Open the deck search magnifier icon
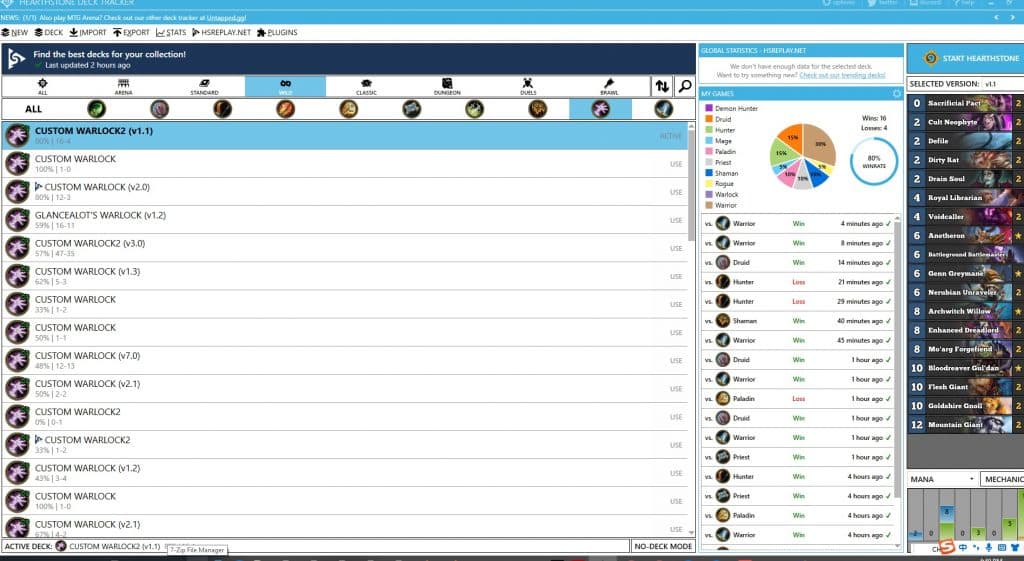The width and height of the screenshot is (1024, 561). (x=684, y=86)
